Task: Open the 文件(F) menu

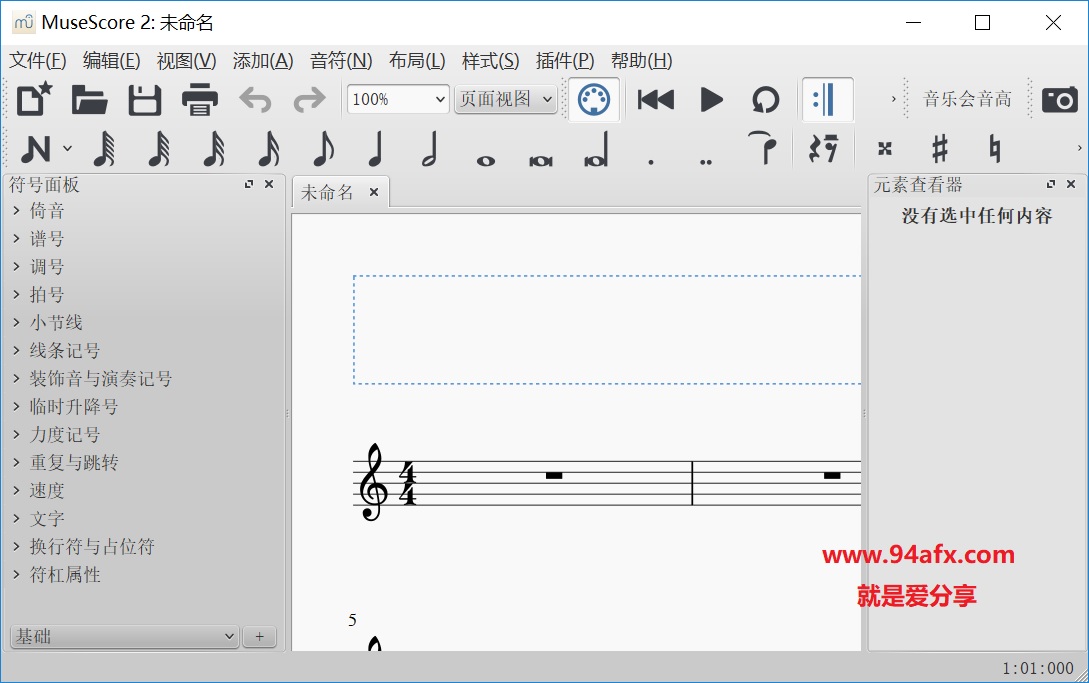Action: [38, 61]
